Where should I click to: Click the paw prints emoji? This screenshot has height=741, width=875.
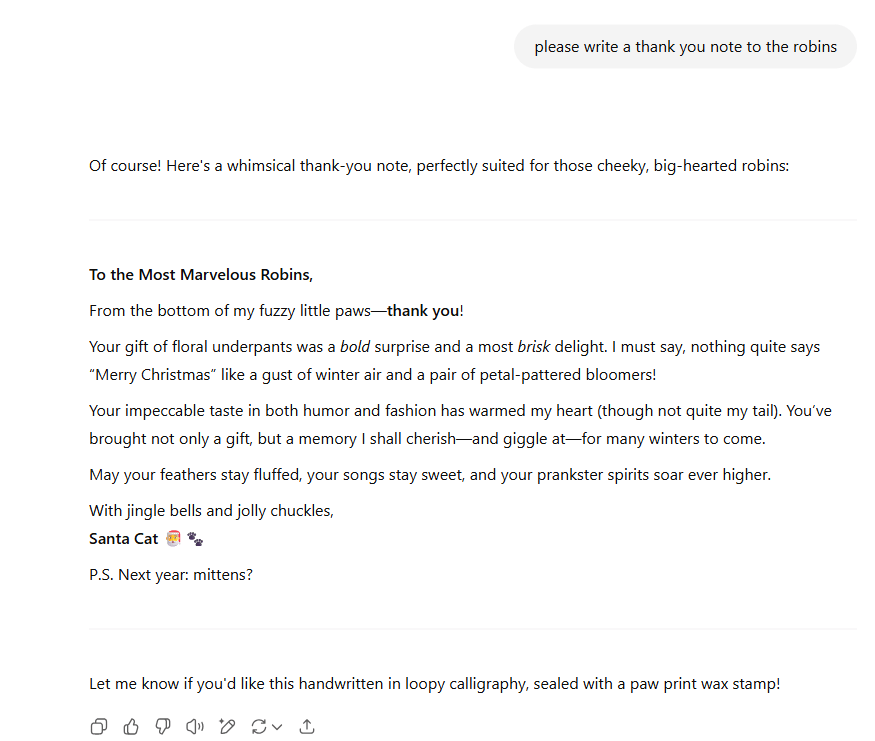pos(195,539)
